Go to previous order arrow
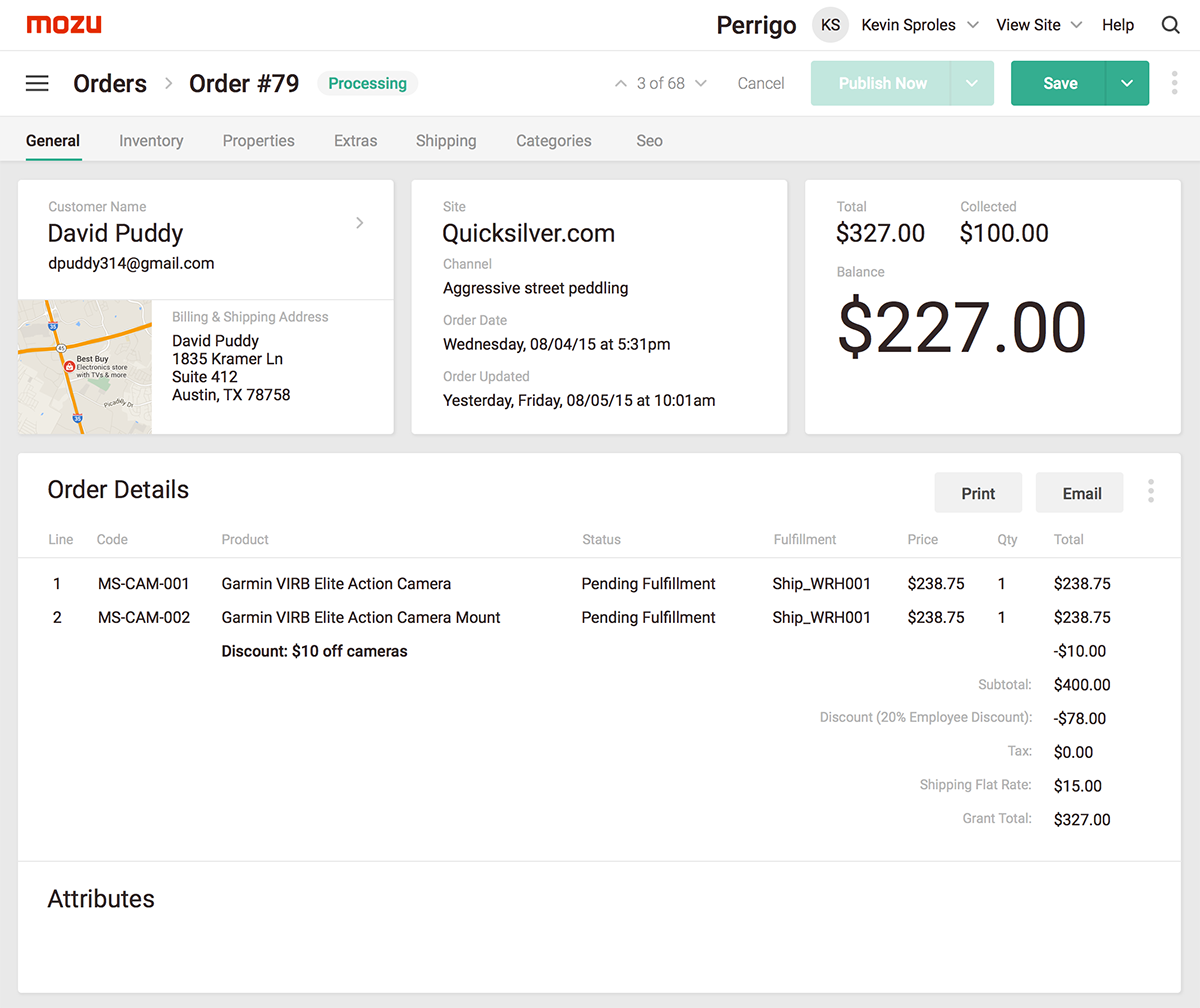Viewport: 1200px width, 1008px height. (x=621, y=83)
